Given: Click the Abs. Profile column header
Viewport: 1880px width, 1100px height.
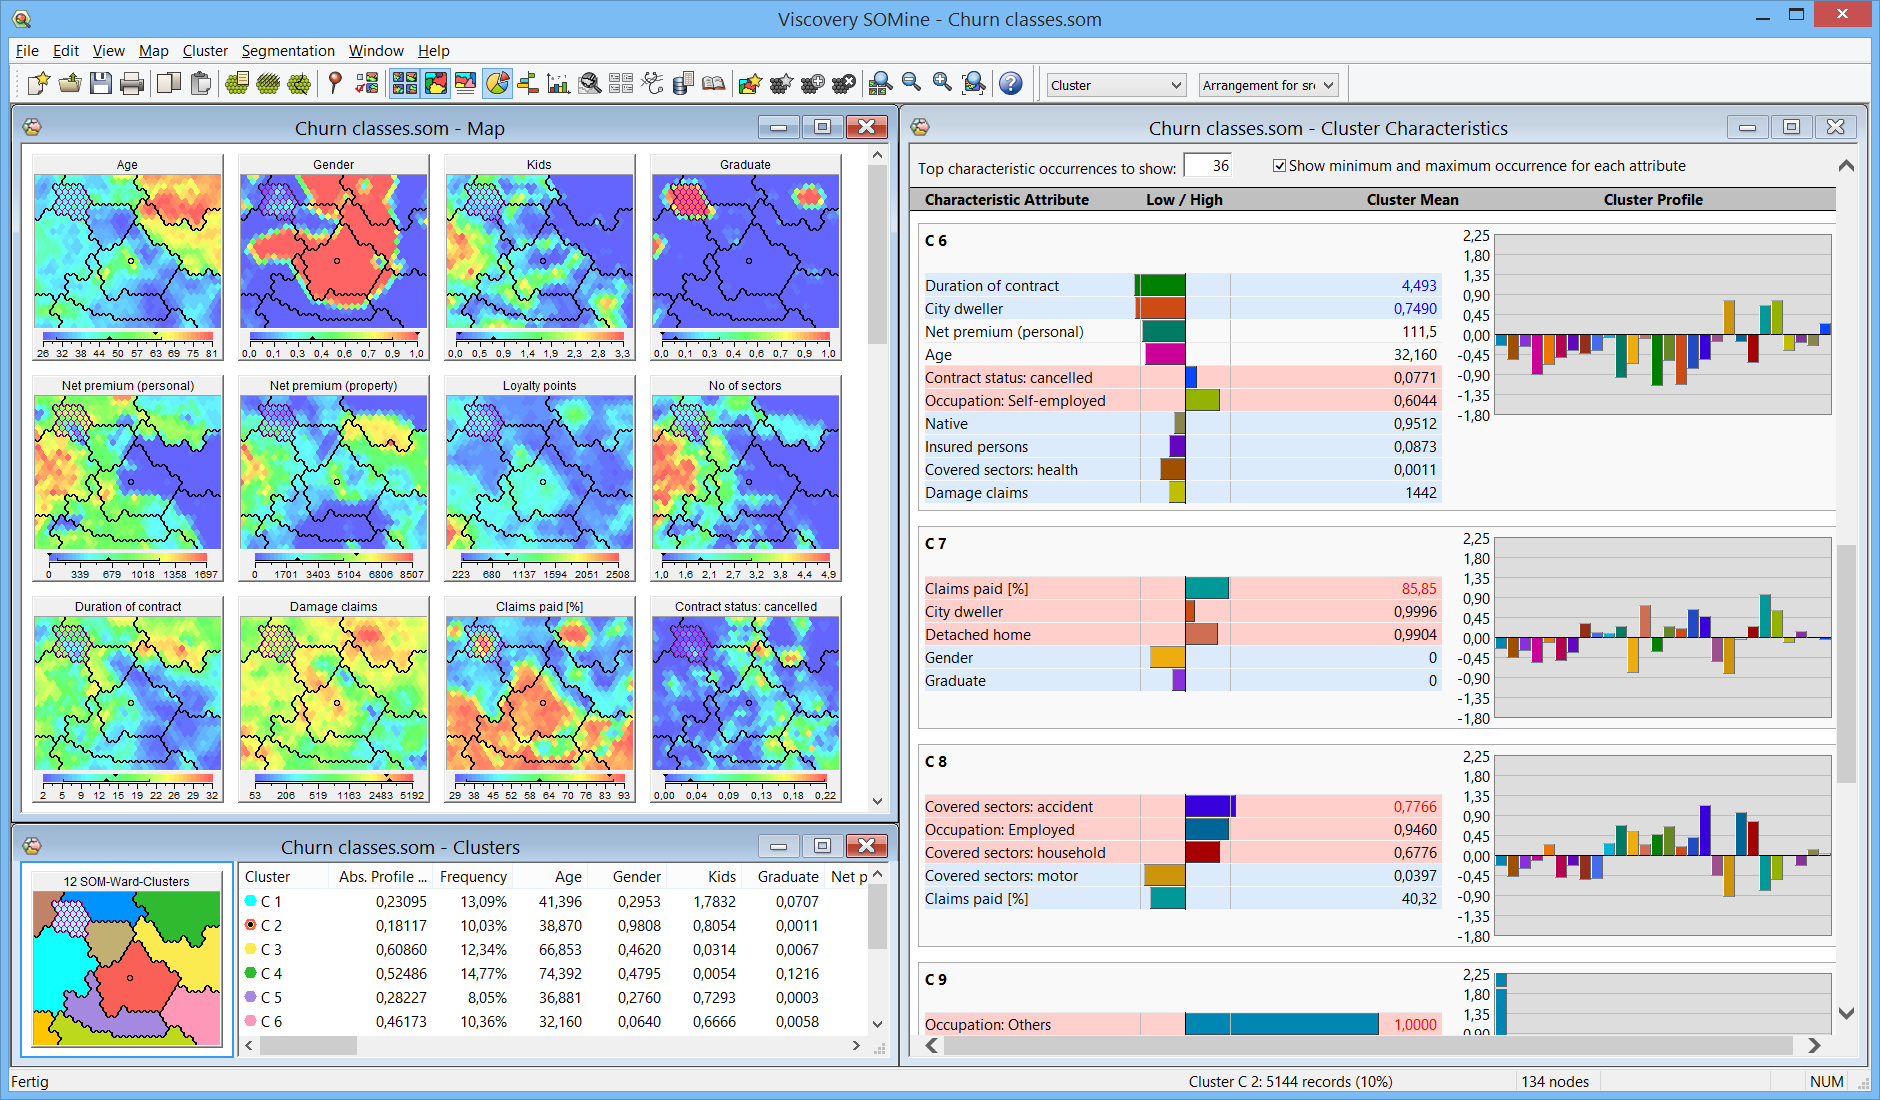Looking at the screenshot, I should click(382, 877).
